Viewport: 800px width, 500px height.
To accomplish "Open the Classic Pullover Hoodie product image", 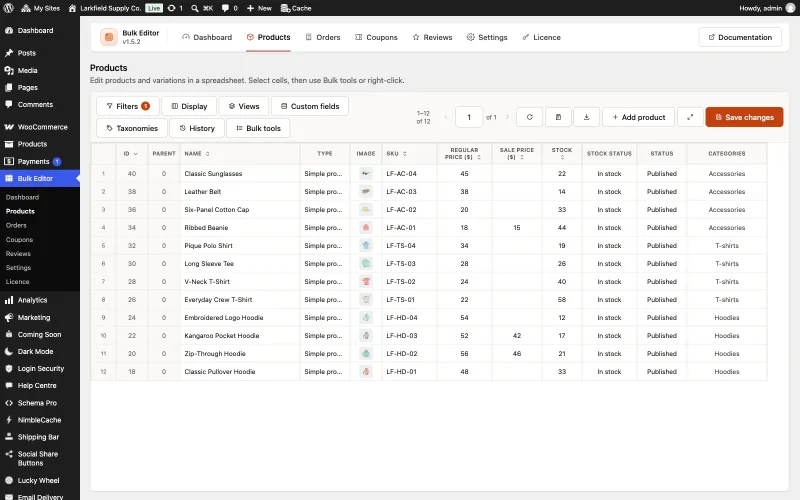I will click(366, 371).
